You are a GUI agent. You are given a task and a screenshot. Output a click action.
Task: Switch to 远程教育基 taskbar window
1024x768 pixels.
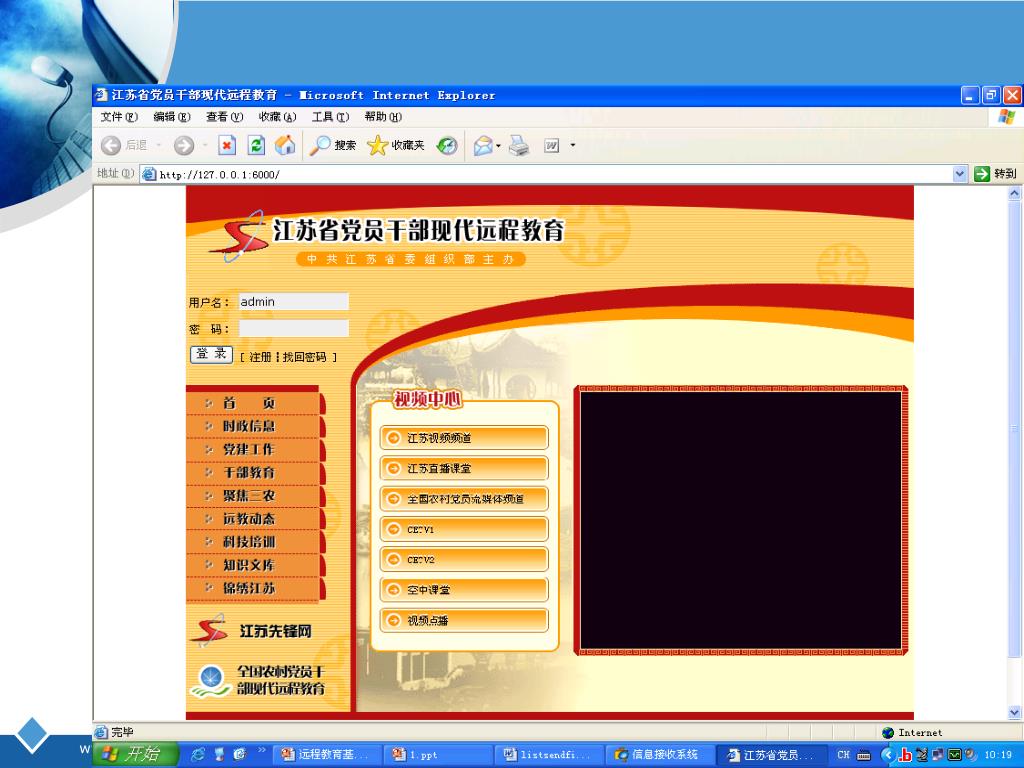click(x=327, y=755)
